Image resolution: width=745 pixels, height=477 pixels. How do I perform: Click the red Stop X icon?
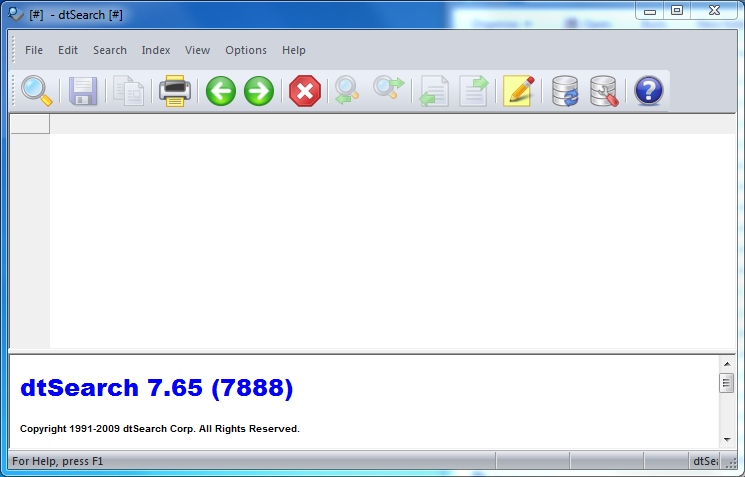[x=305, y=91]
